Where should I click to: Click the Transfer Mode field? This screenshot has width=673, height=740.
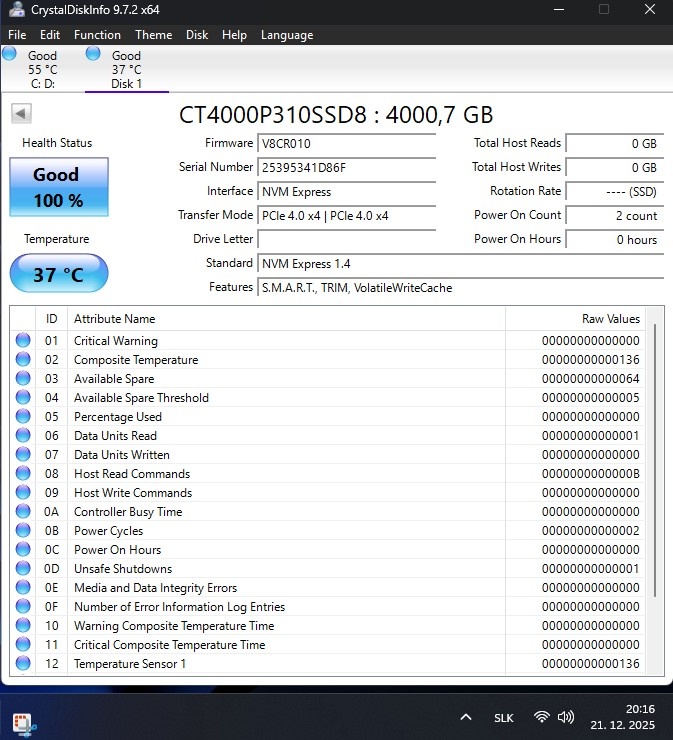(x=346, y=216)
